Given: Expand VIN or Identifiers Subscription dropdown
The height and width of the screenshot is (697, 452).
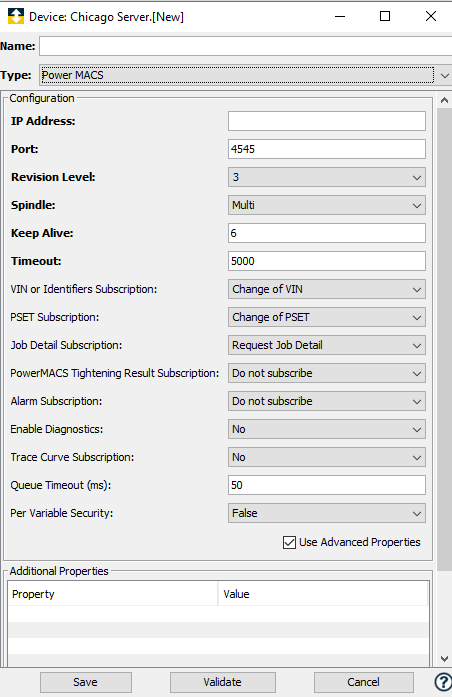Looking at the screenshot, I should tap(327, 289).
